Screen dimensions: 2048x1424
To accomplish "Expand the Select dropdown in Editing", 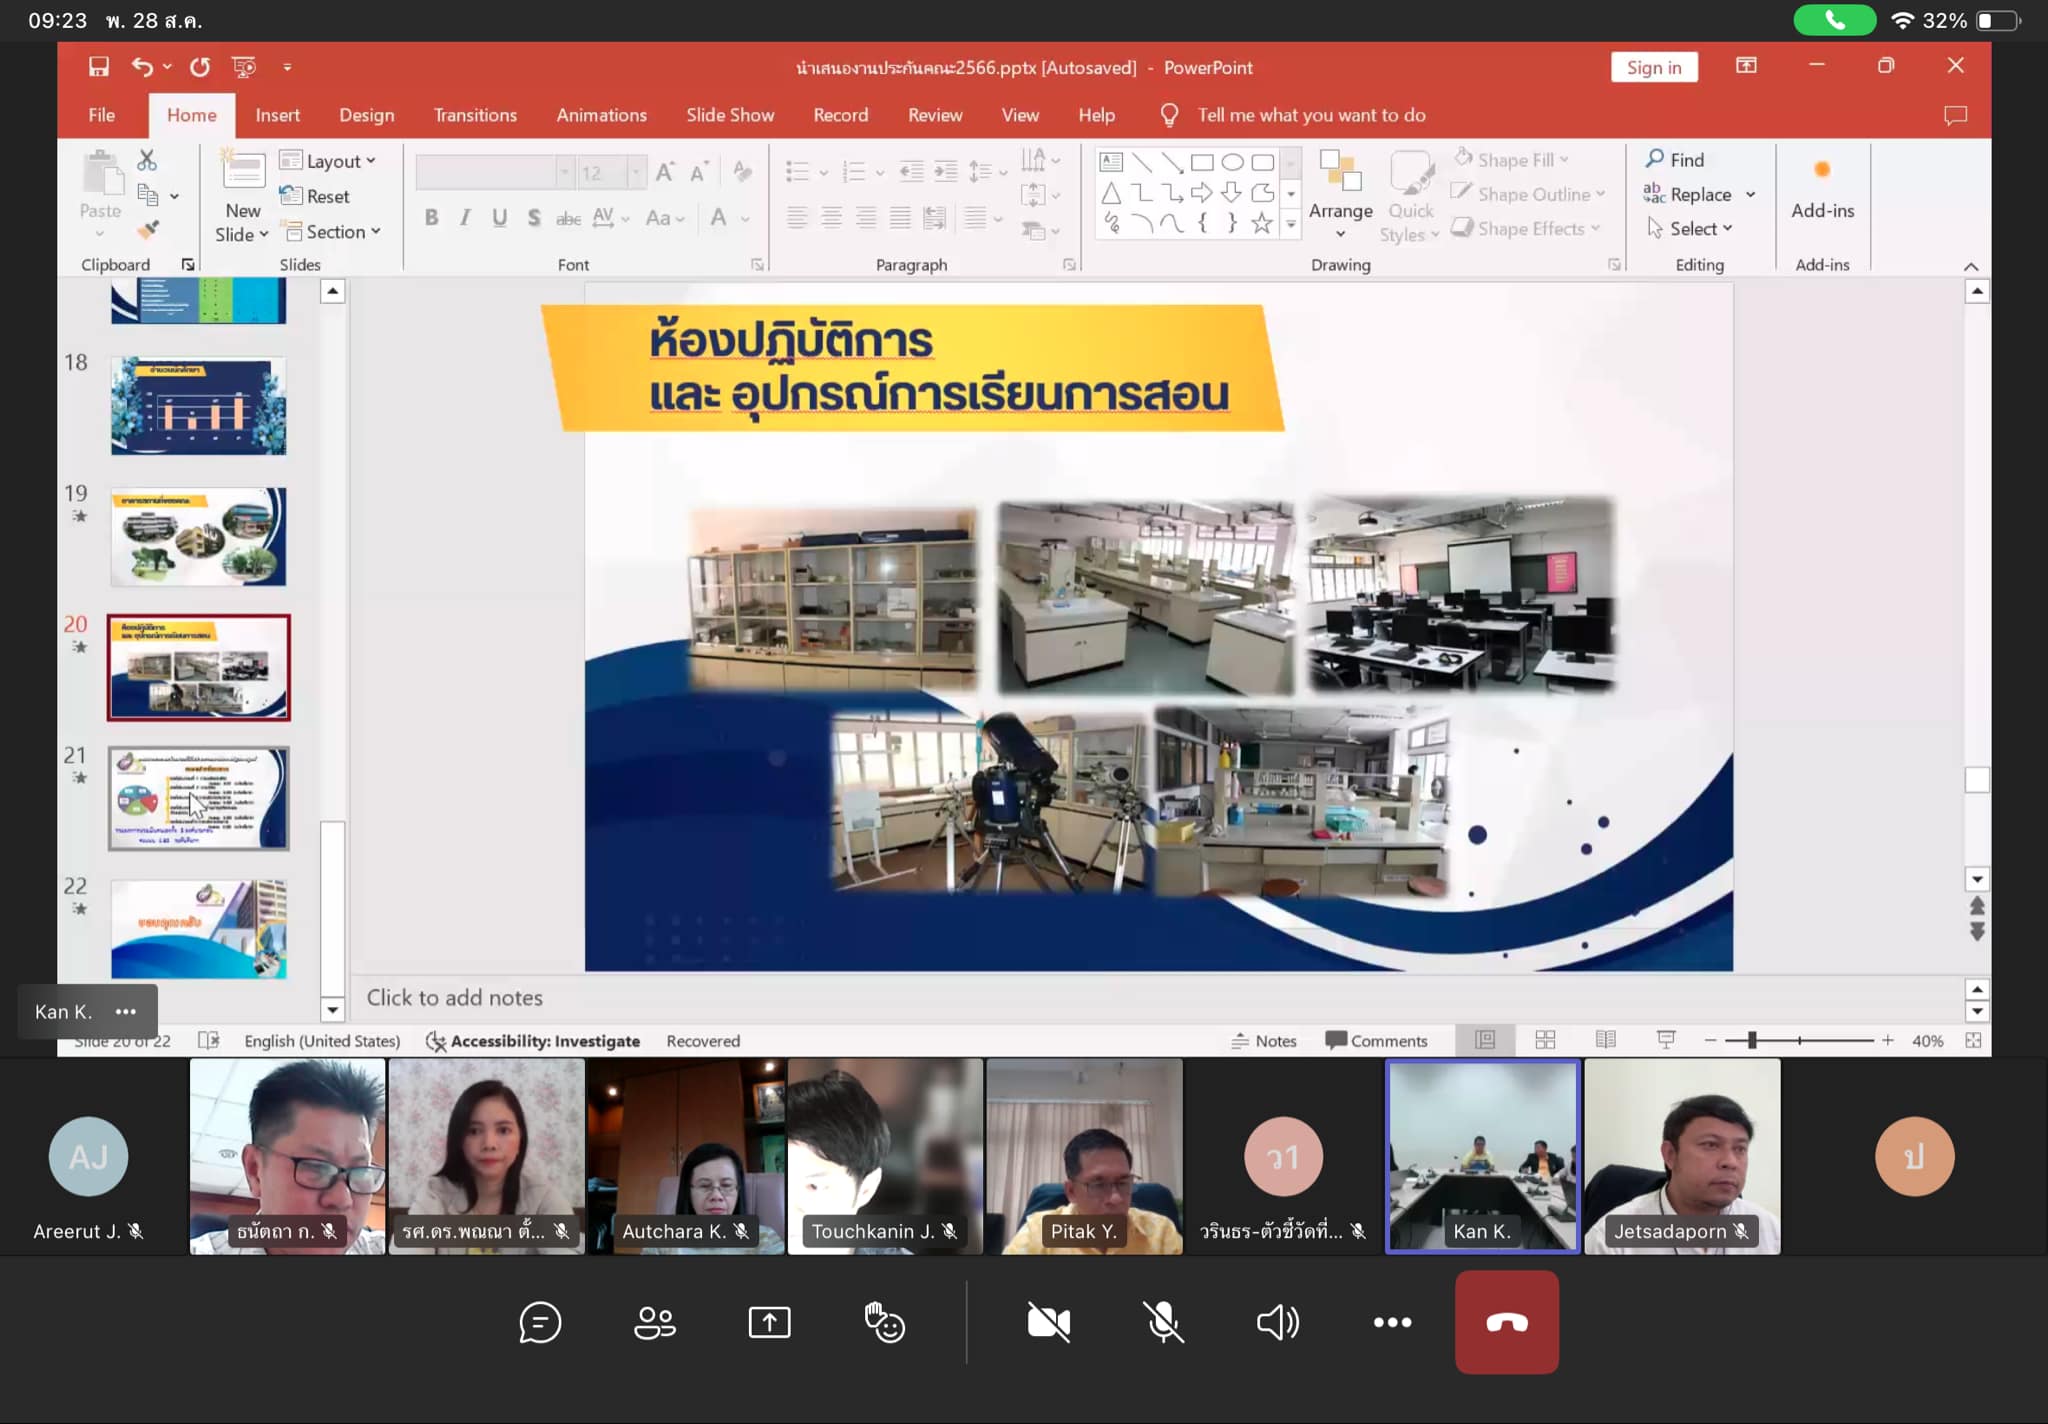I will [1700, 229].
